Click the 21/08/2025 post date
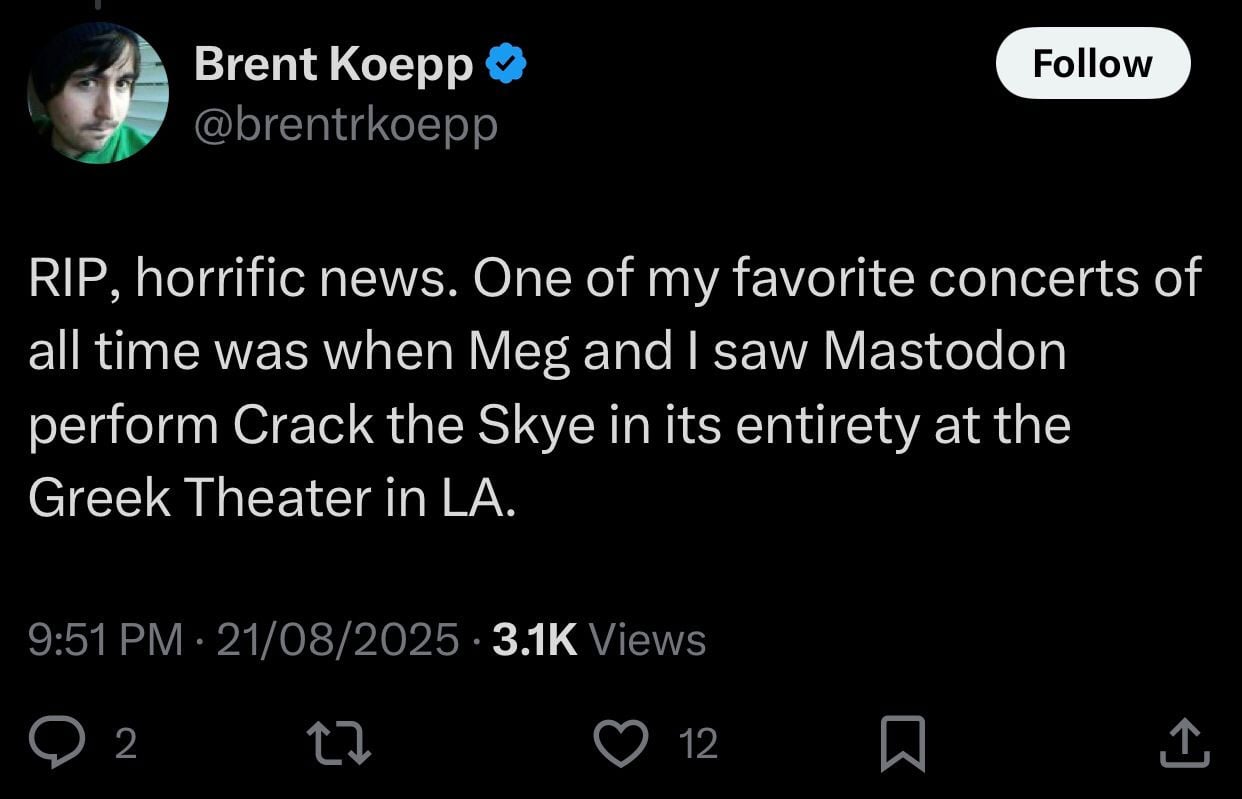This screenshot has width=1242, height=799. 337,639
